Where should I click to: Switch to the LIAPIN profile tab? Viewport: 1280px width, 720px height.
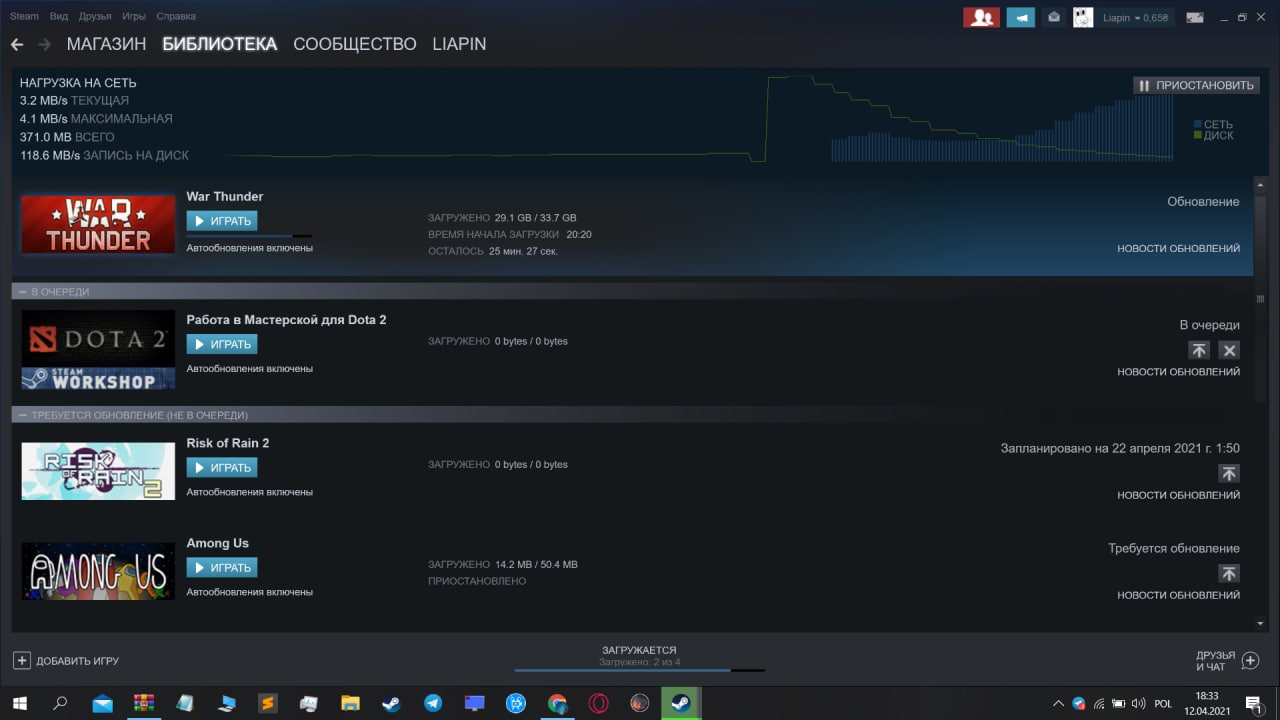pos(459,44)
